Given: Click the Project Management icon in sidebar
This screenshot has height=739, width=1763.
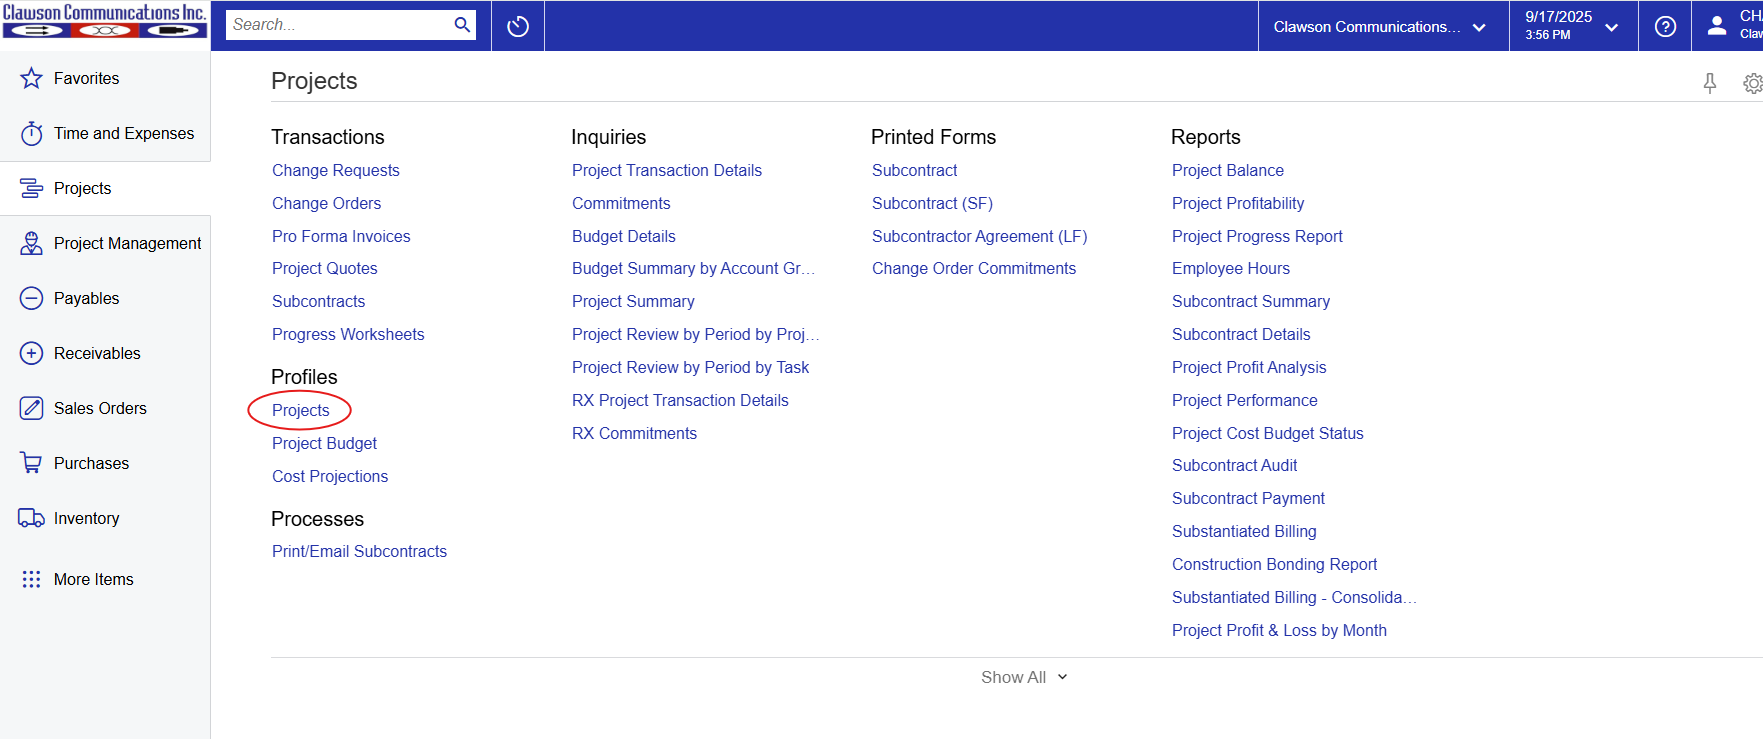Looking at the screenshot, I should [x=32, y=243].
